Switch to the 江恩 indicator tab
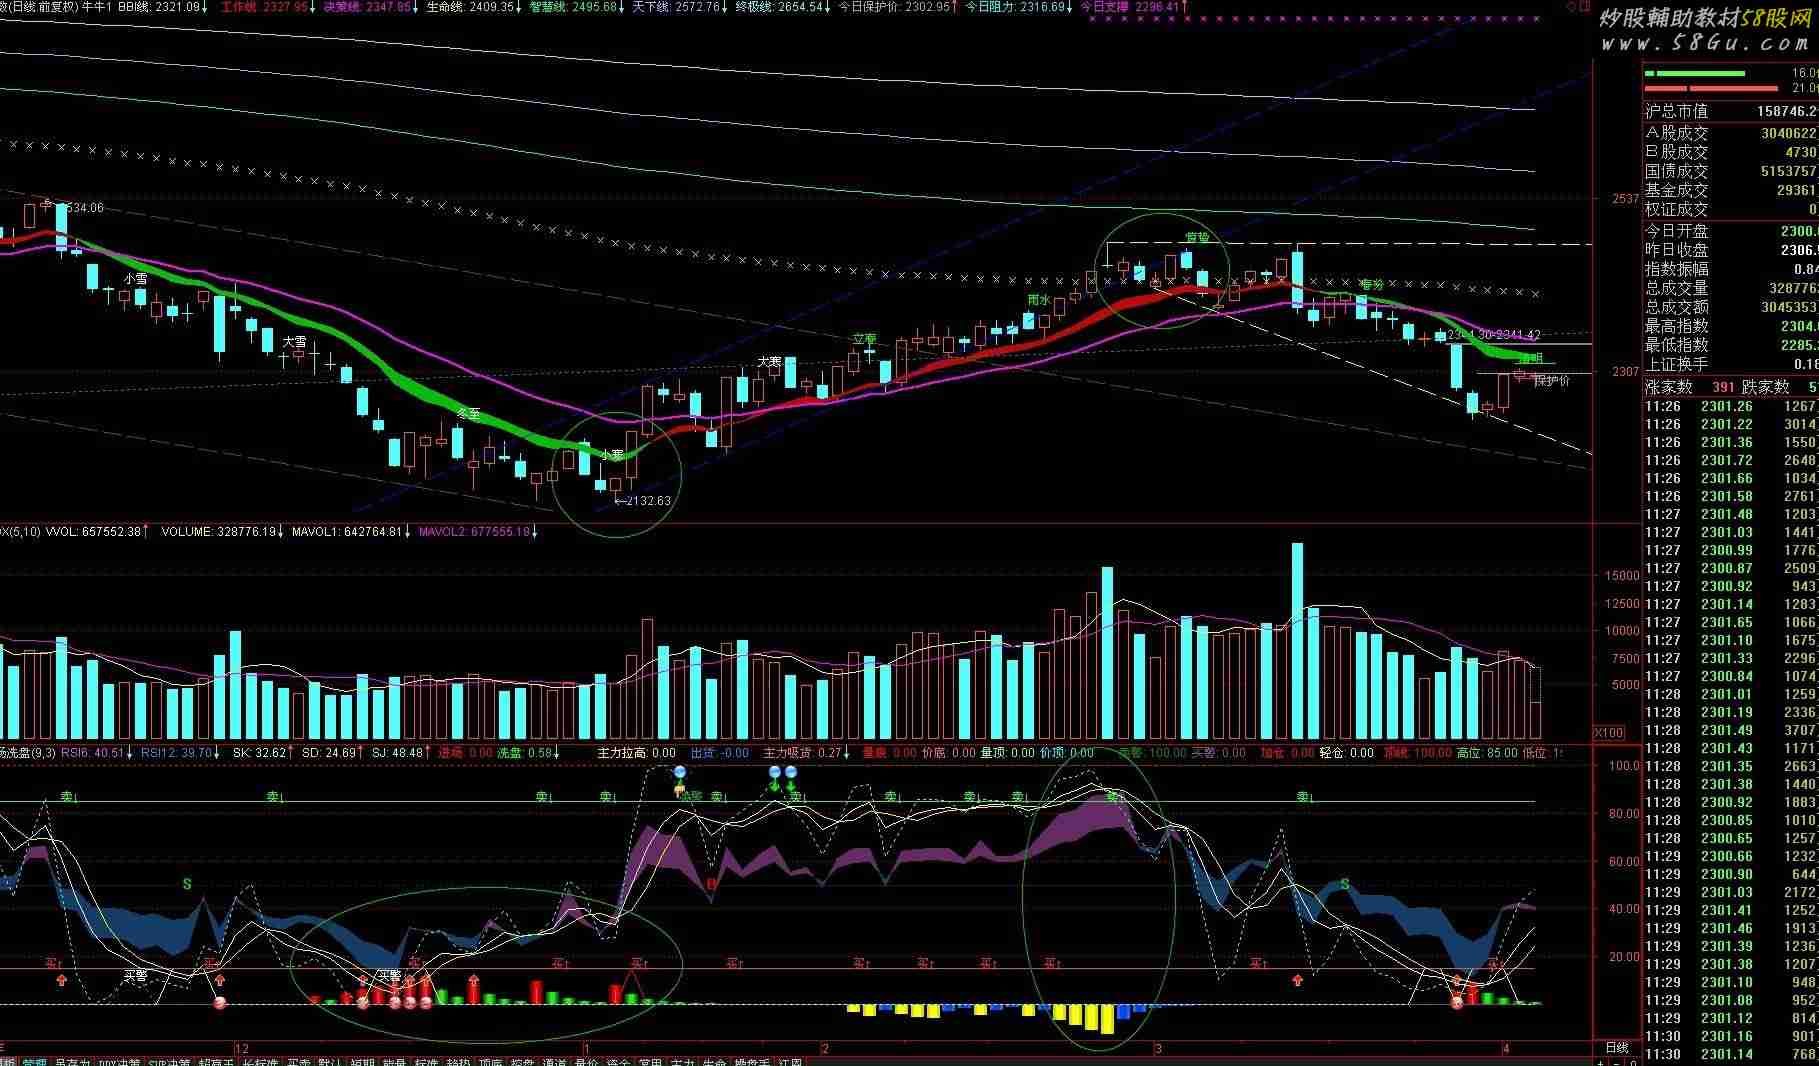 (790, 1062)
